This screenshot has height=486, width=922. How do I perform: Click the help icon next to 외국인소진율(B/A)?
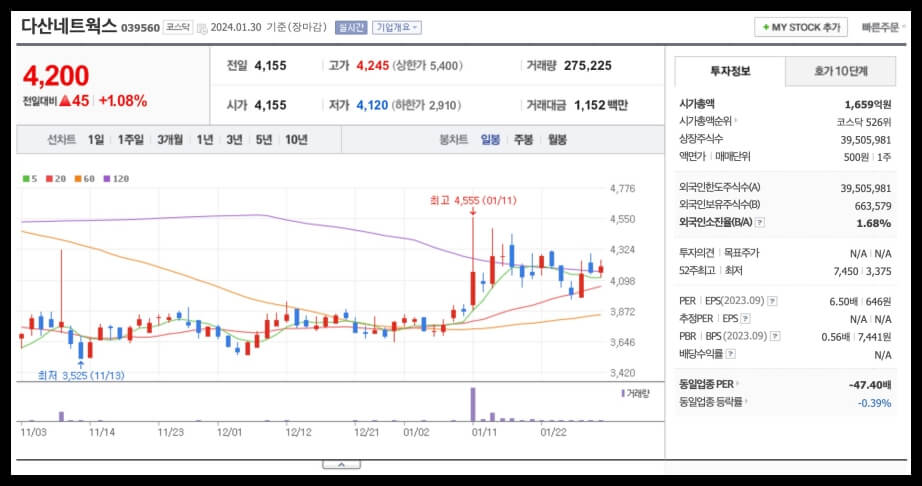point(760,223)
